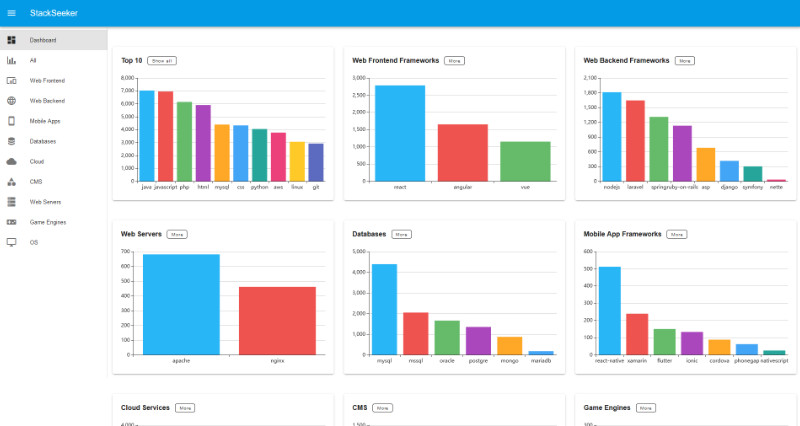Open the hamburger menu in header
800x426 pixels.
(11, 13)
